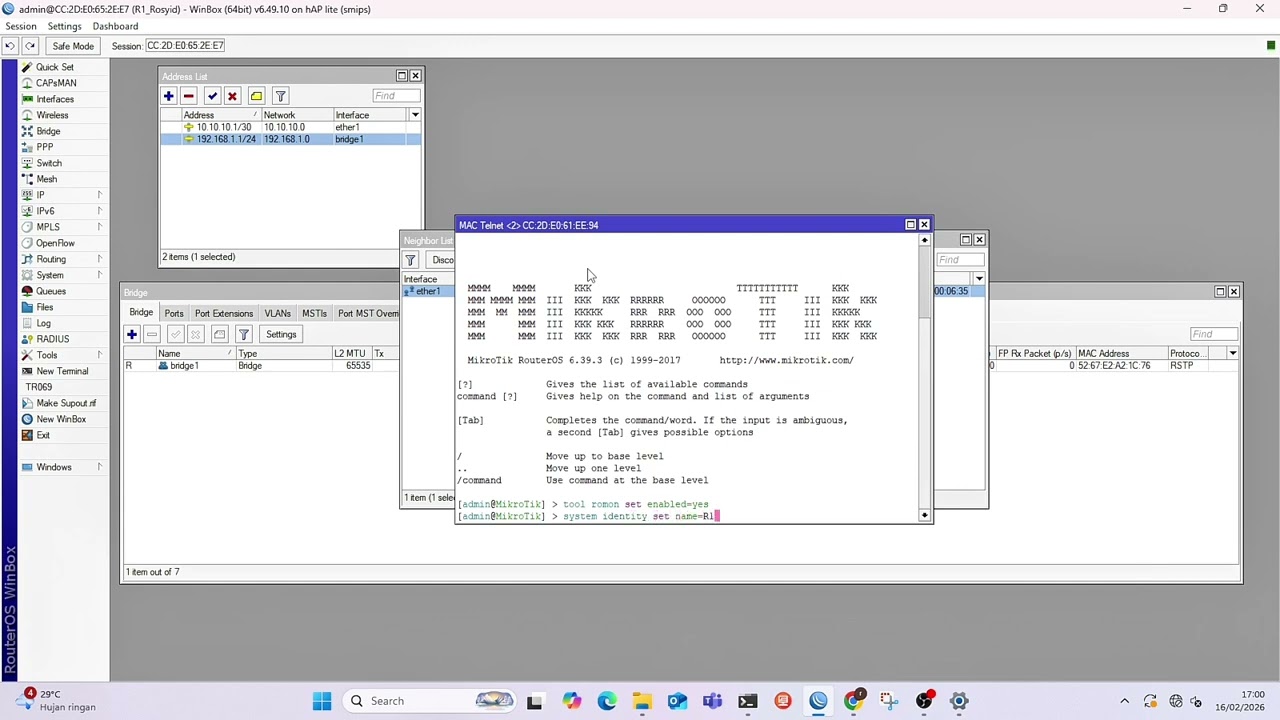Open CAPsMAN from the sidebar

(56, 83)
